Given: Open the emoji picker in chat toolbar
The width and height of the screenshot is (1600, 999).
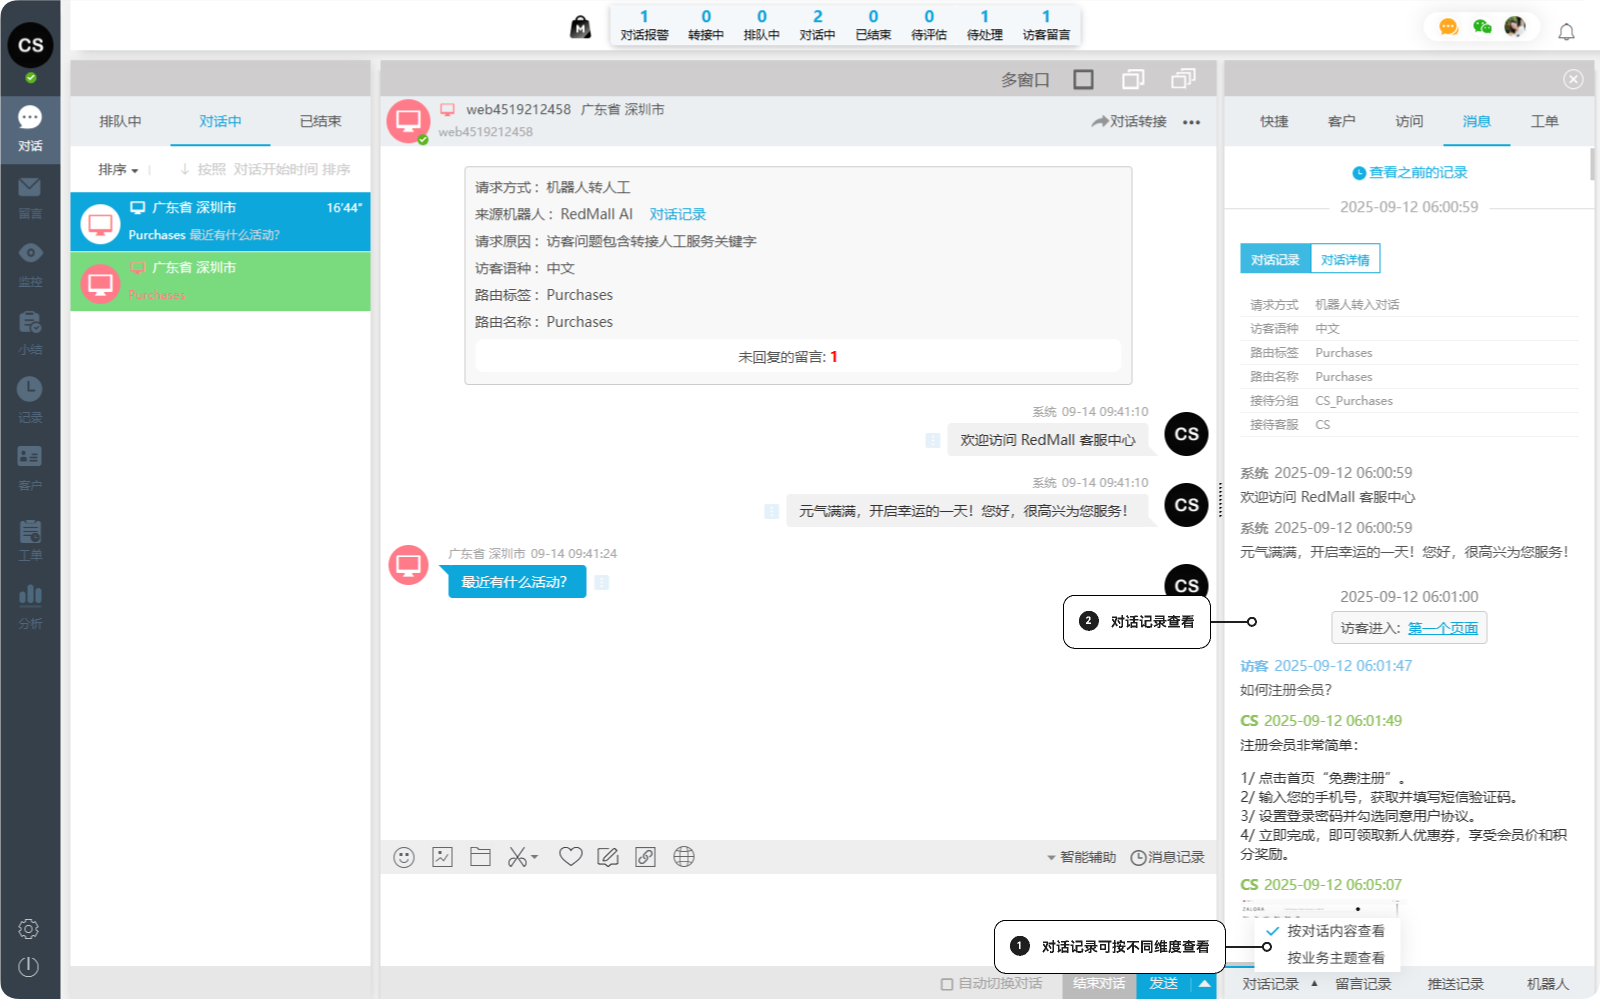Looking at the screenshot, I should pos(404,857).
